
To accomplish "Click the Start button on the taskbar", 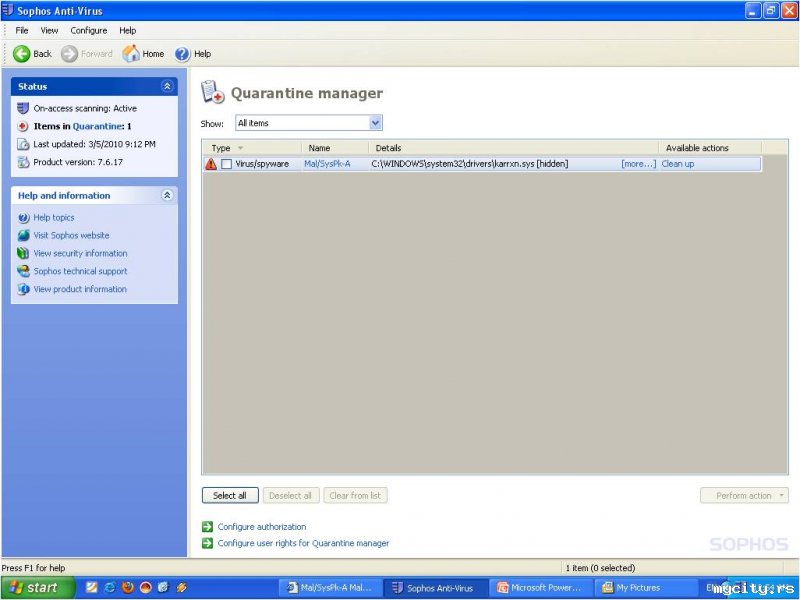I will (37, 588).
